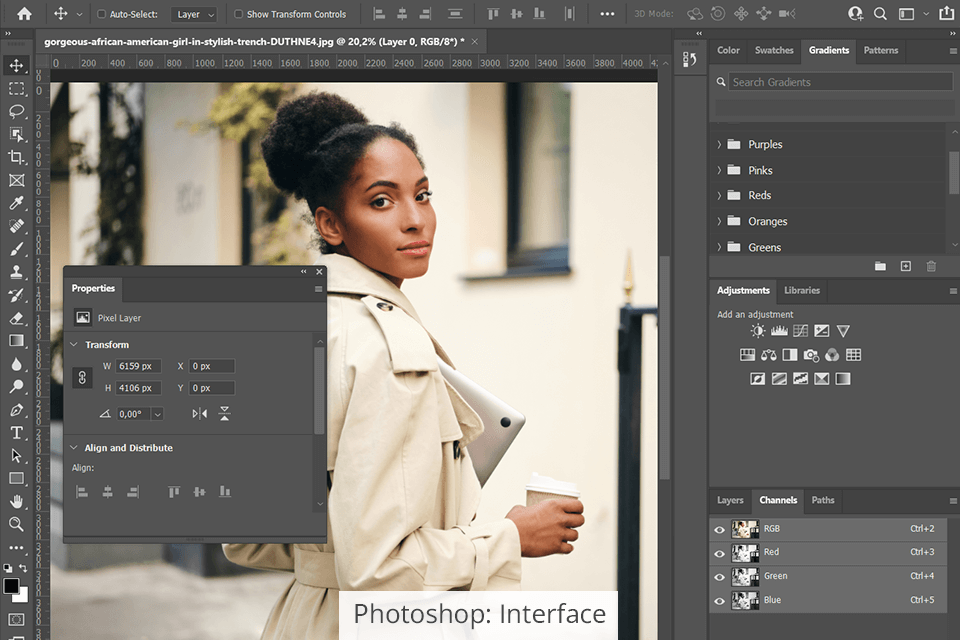Create new gradient group folder
The width and height of the screenshot is (960, 640).
pos(880,266)
